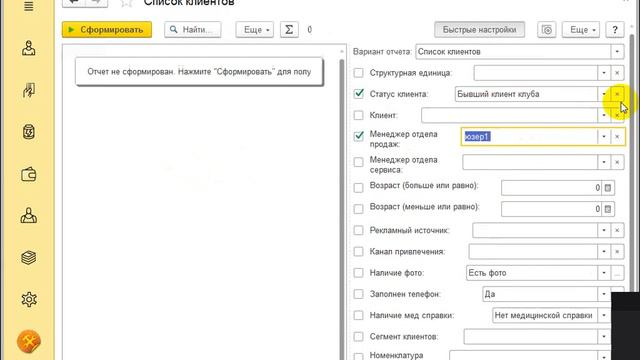
Task: Expand the Структурная единица dropdown arrow
Action: [x=604, y=73]
